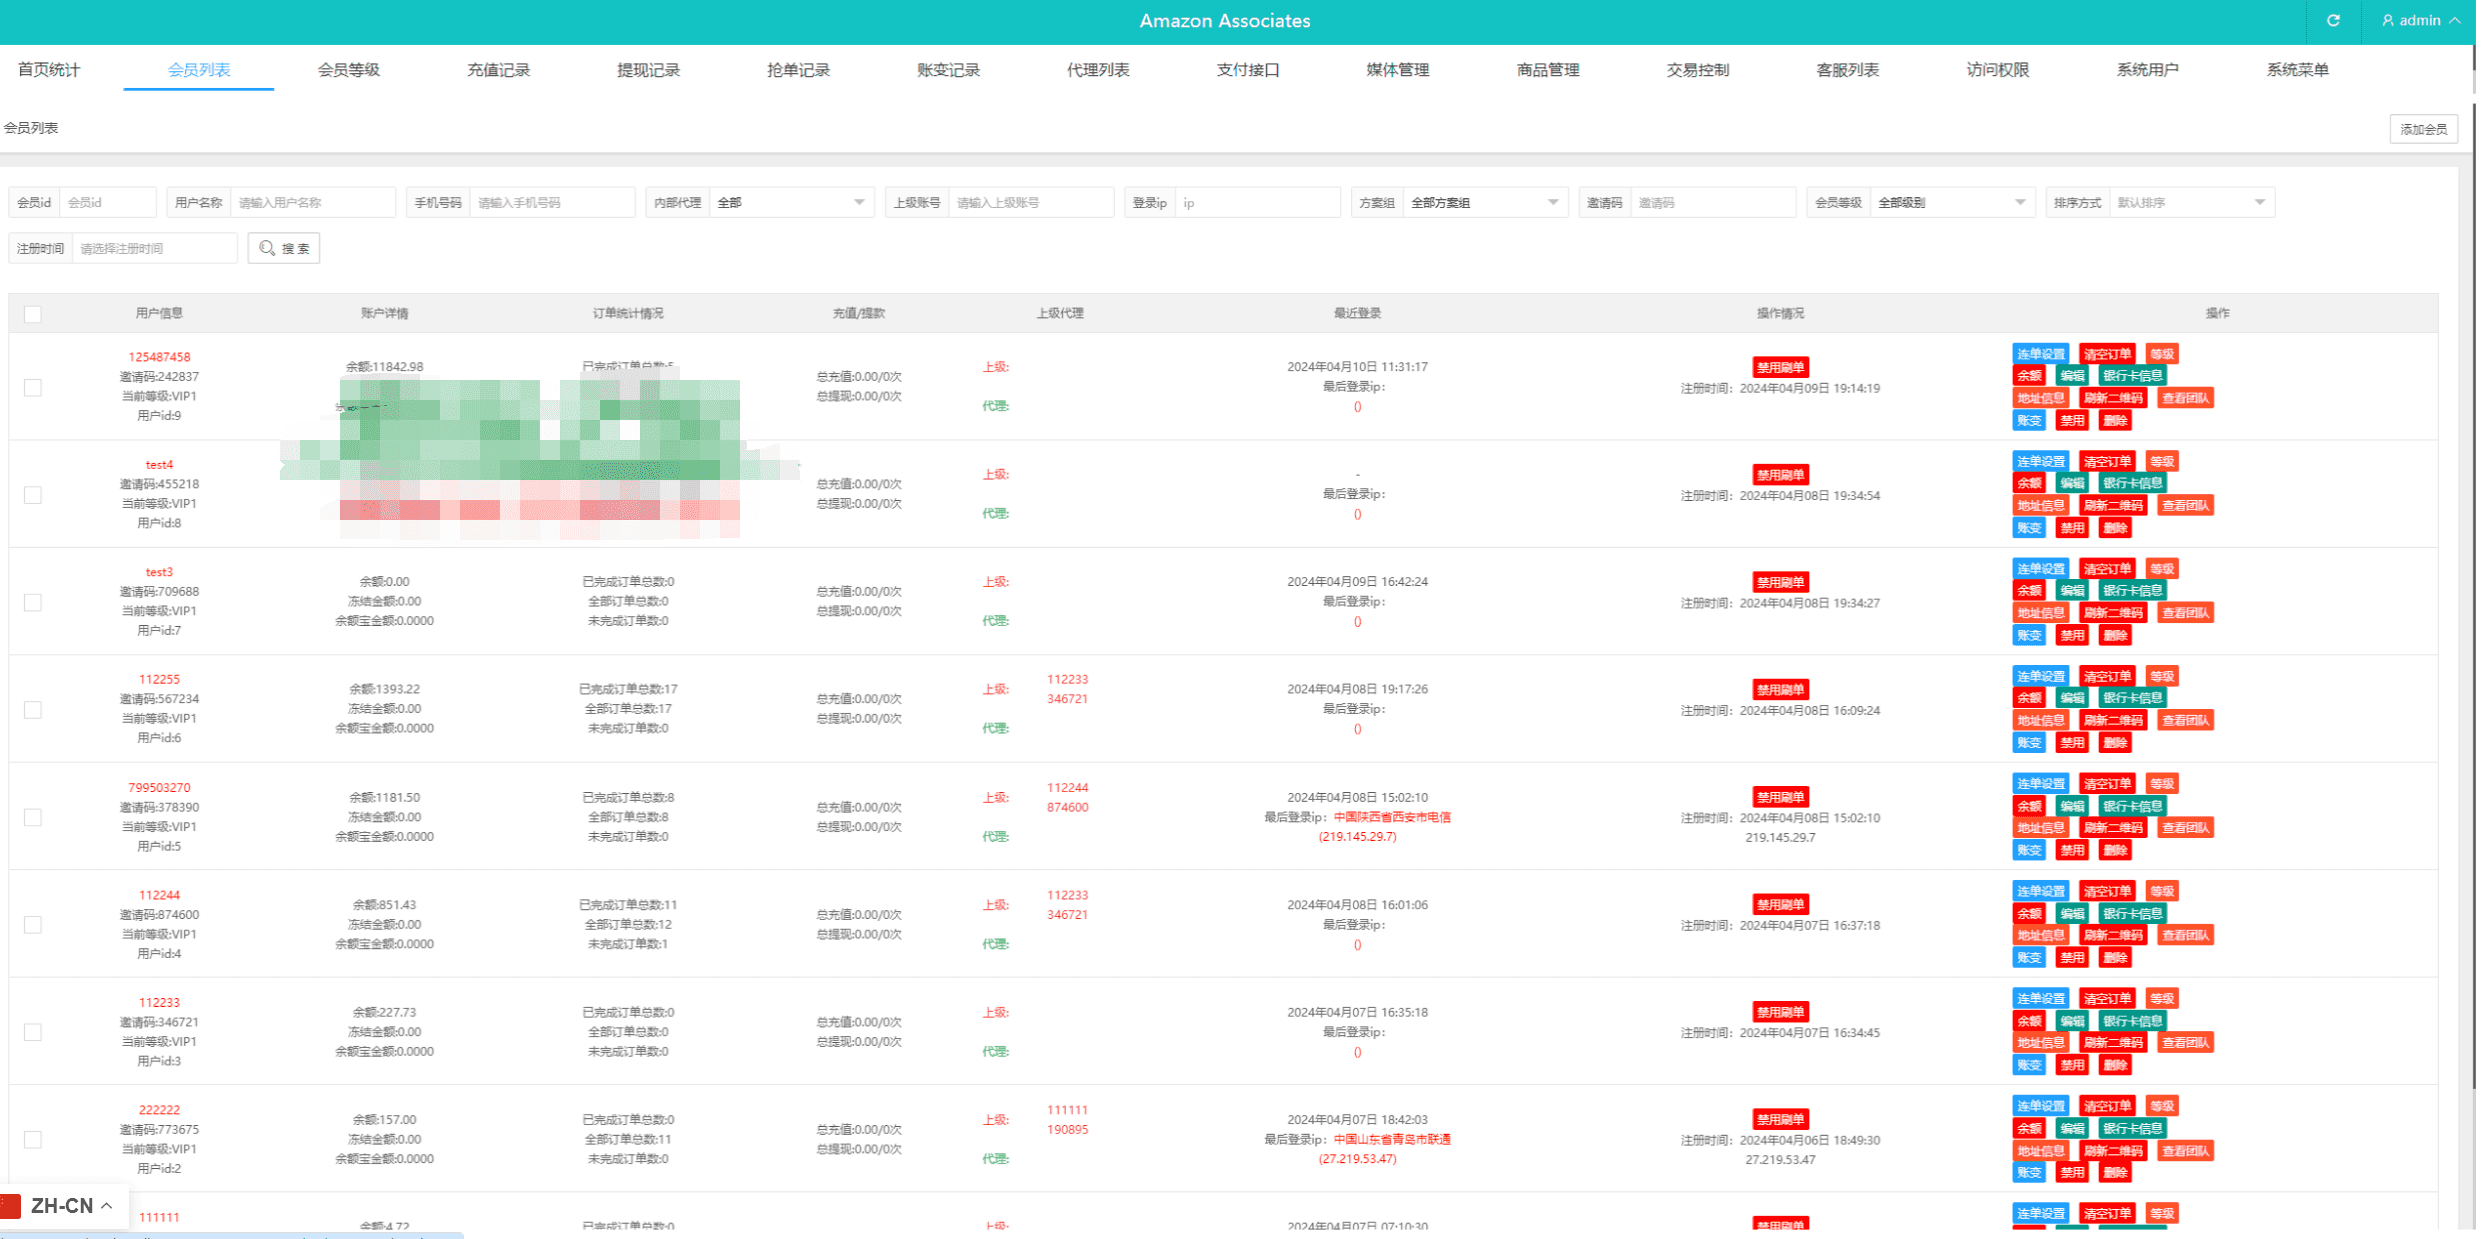Tick the checkbox for user 125487458
The width and height of the screenshot is (2492, 1239).
click(x=33, y=387)
